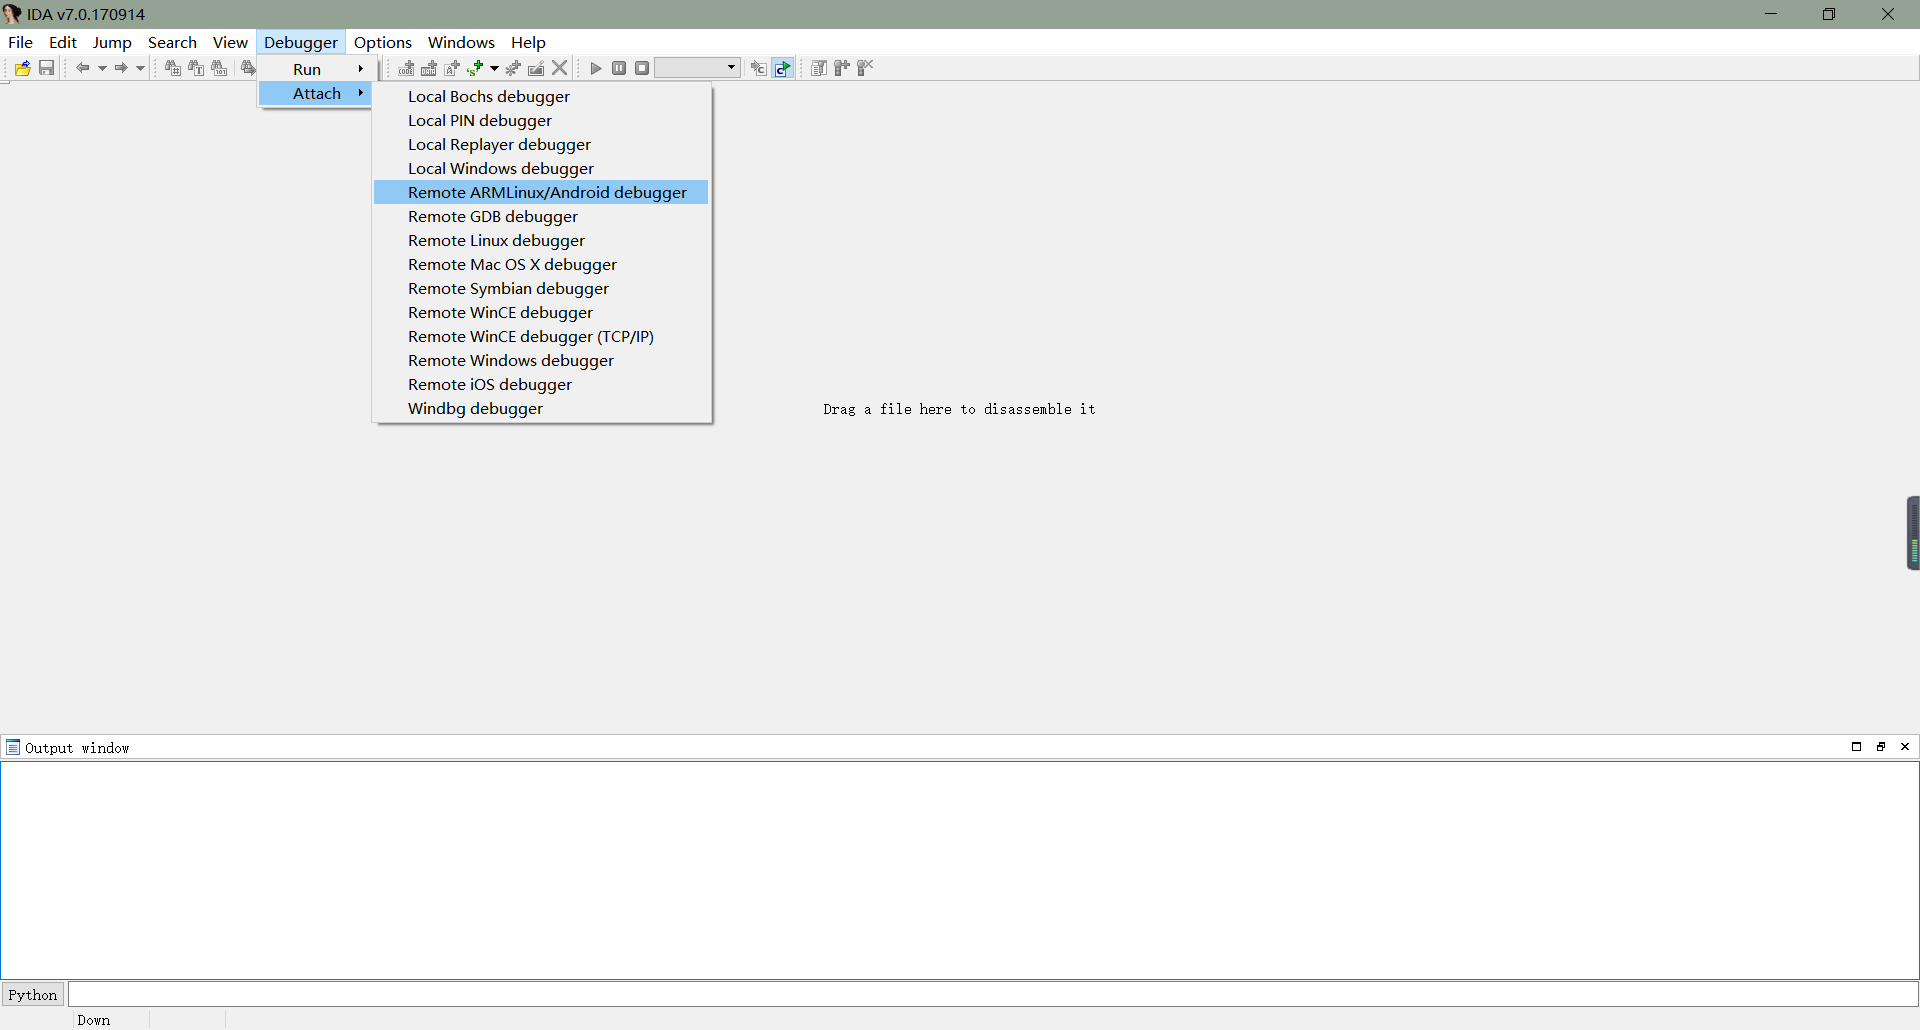Click the convert to data icon
Image resolution: width=1920 pixels, height=1030 pixels.
click(429, 68)
